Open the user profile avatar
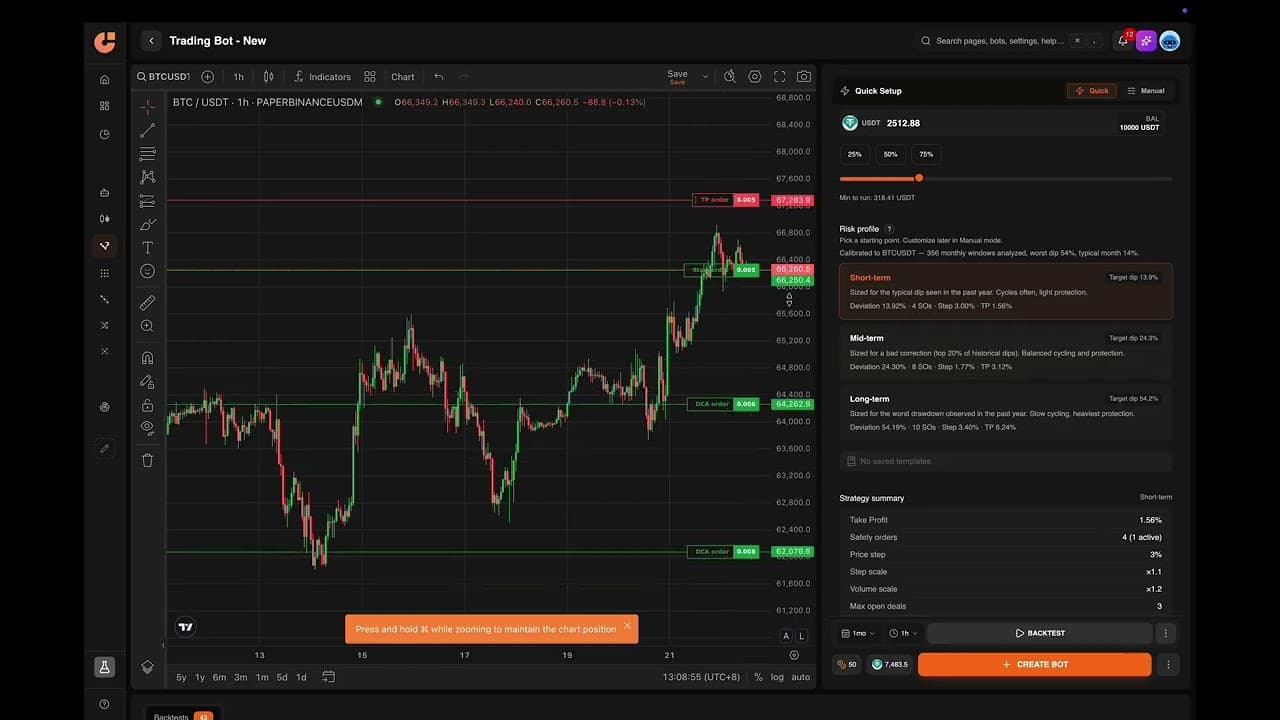Image resolution: width=1280 pixels, height=720 pixels. tap(1170, 41)
